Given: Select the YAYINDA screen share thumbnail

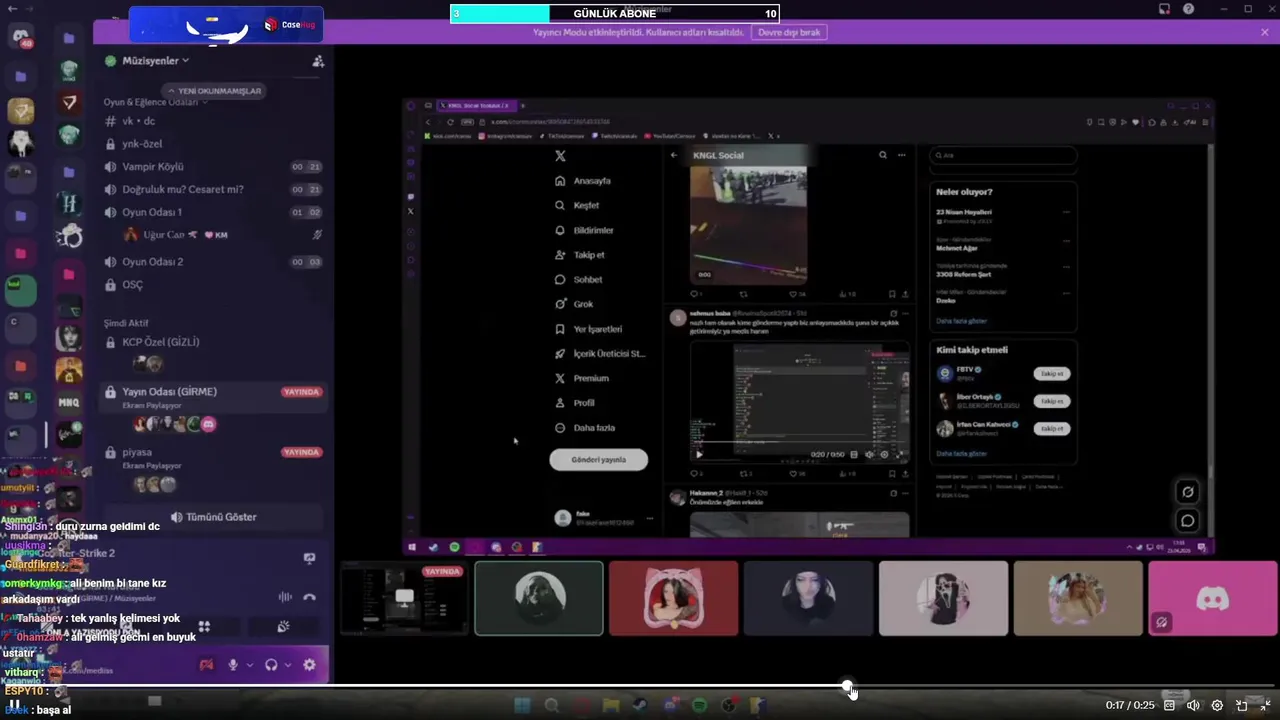Looking at the screenshot, I should (x=404, y=598).
